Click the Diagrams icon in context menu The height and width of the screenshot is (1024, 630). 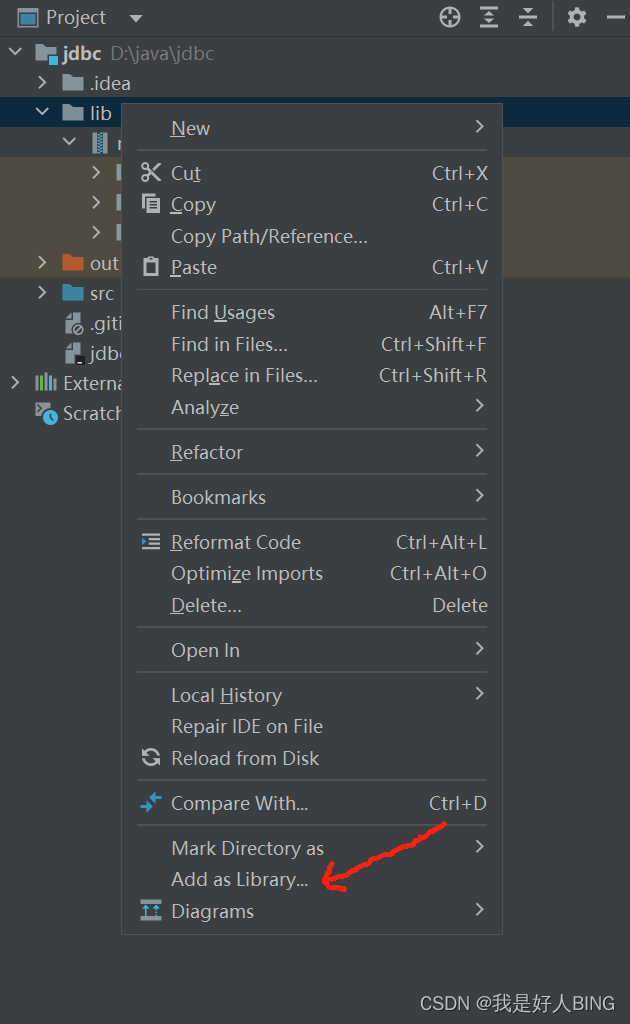pyautogui.click(x=151, y=910)
